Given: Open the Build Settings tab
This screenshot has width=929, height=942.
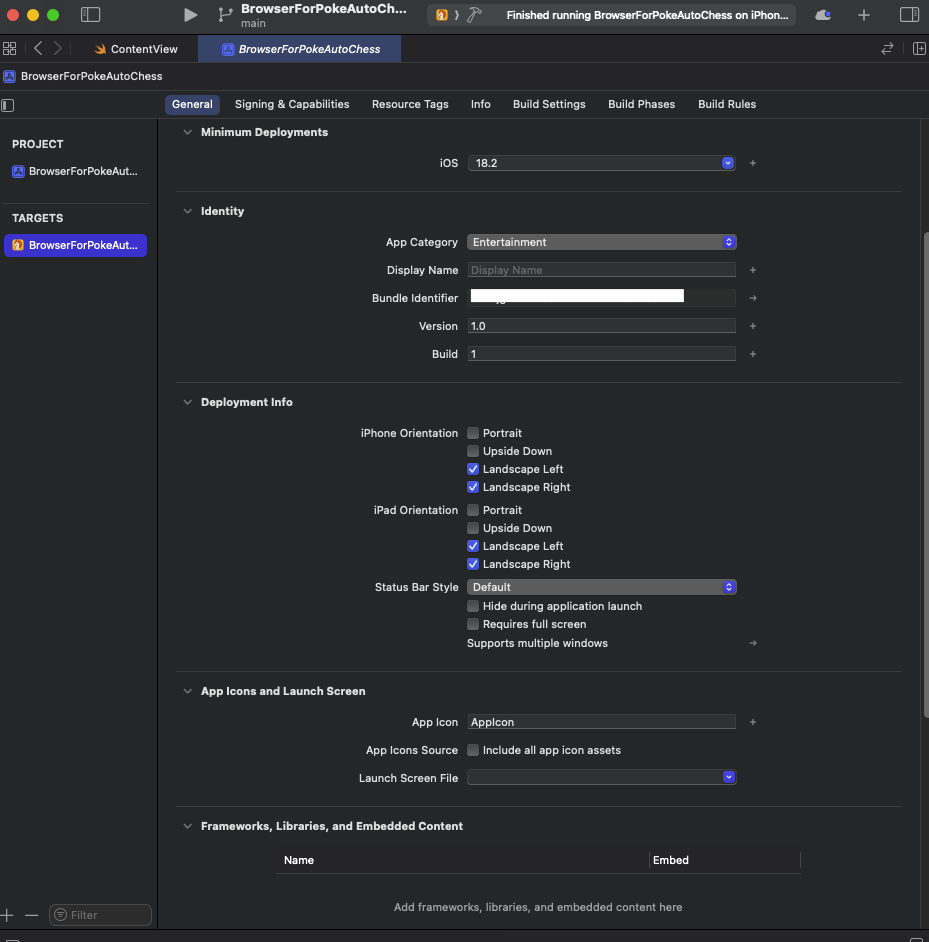Looking at the screenshot, I should point(549,105).
